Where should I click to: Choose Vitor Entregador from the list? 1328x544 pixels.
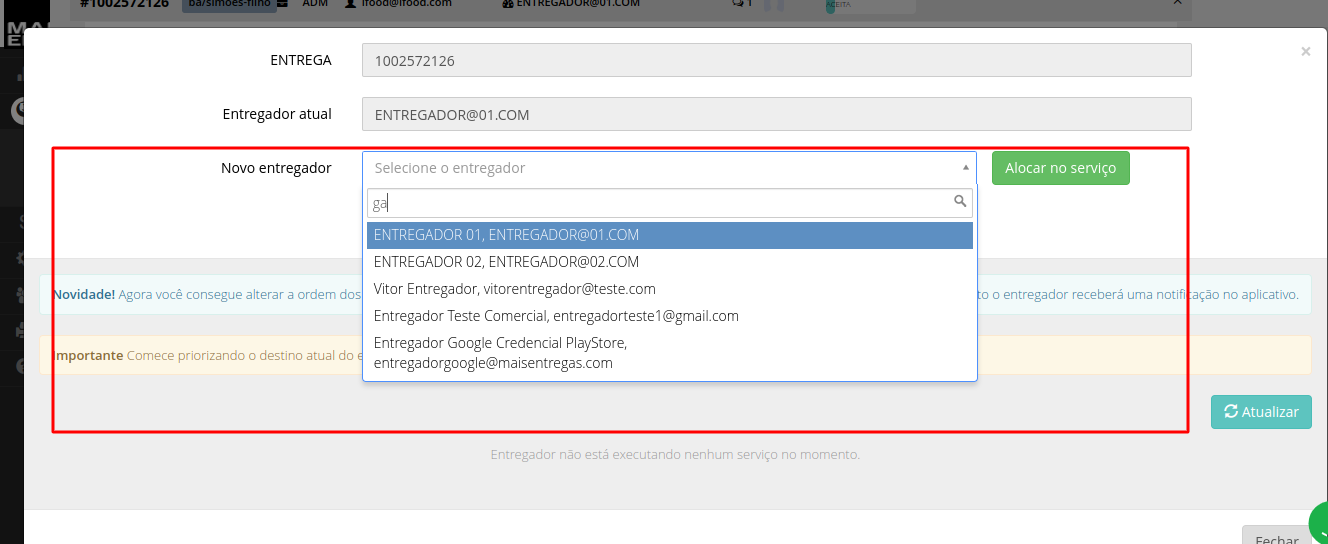click(669, 289)
